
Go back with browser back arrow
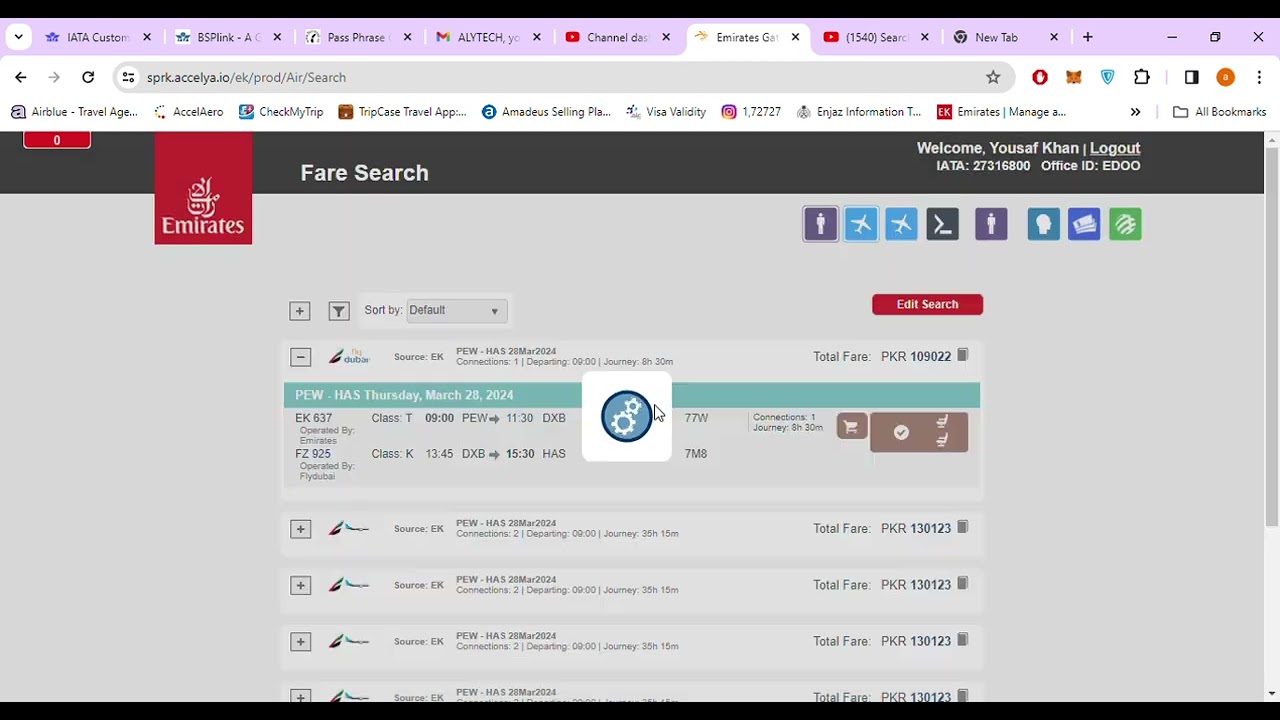pos(21,77)
